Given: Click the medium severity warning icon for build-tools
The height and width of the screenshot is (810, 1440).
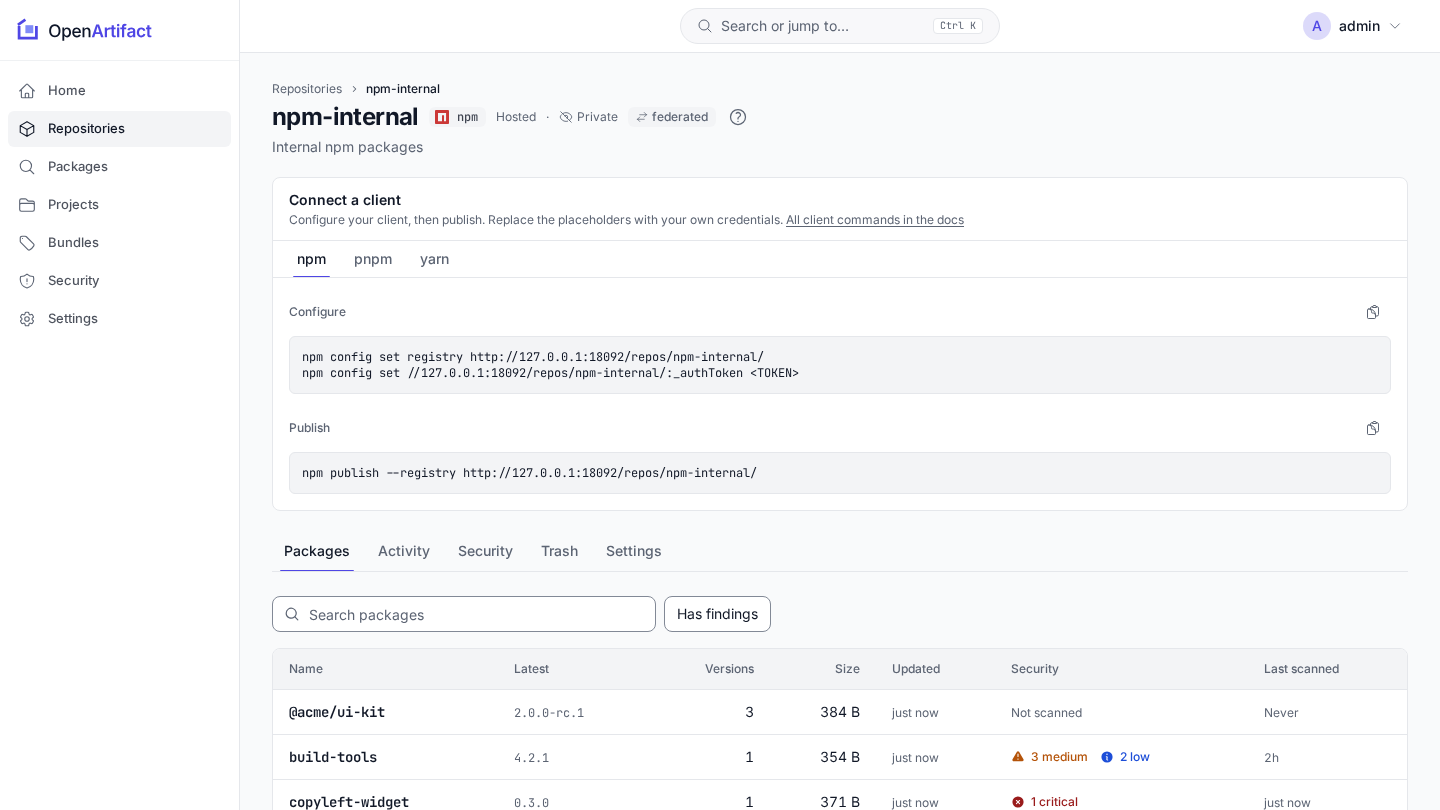Looking at the screenshot, I should (1018, 757).
